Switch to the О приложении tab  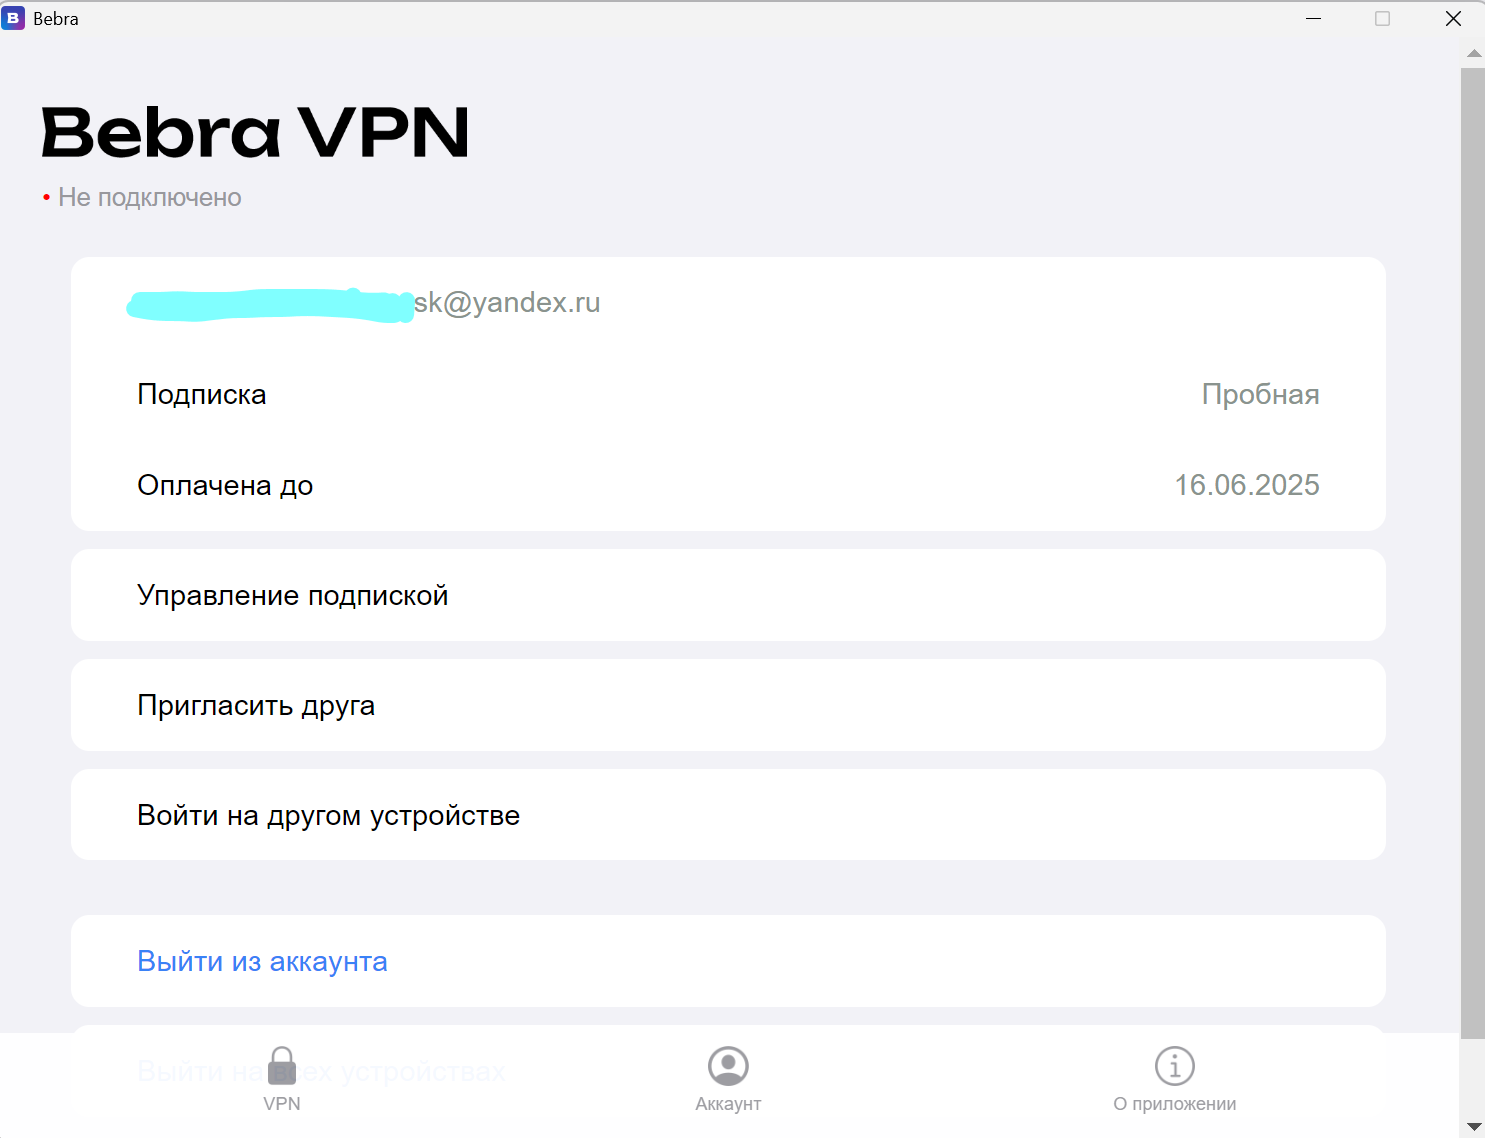click(x=1173, y=1083)
